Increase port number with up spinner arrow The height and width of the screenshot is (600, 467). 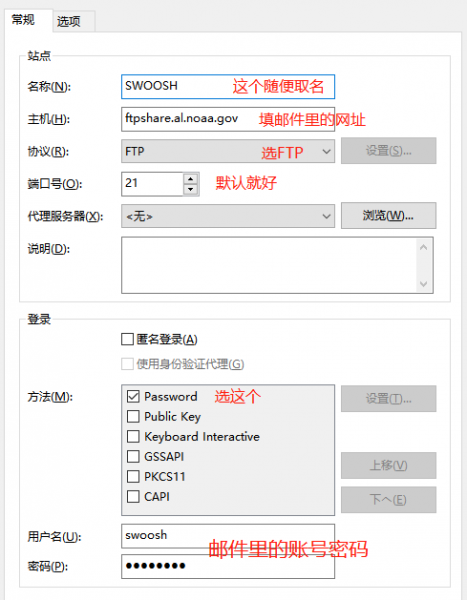point(191,179)
